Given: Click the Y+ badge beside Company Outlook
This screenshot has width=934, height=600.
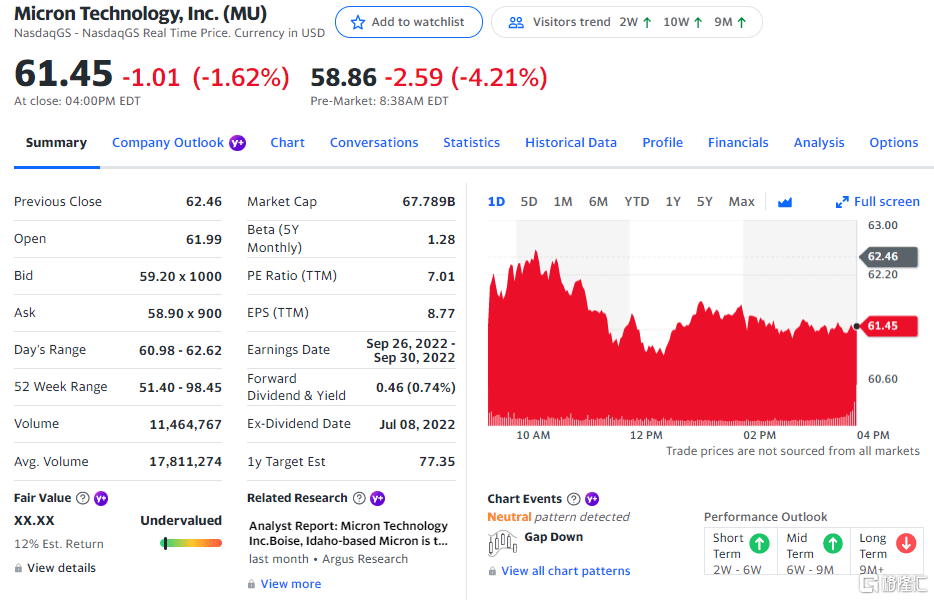Looking at the screenshot, I should [238, 143].
